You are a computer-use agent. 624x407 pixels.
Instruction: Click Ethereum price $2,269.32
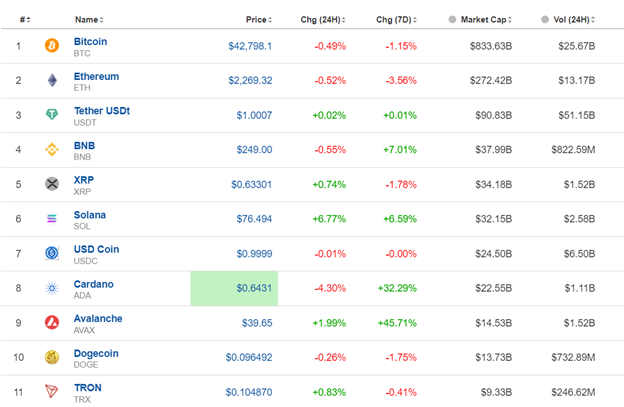coord(250,80)
